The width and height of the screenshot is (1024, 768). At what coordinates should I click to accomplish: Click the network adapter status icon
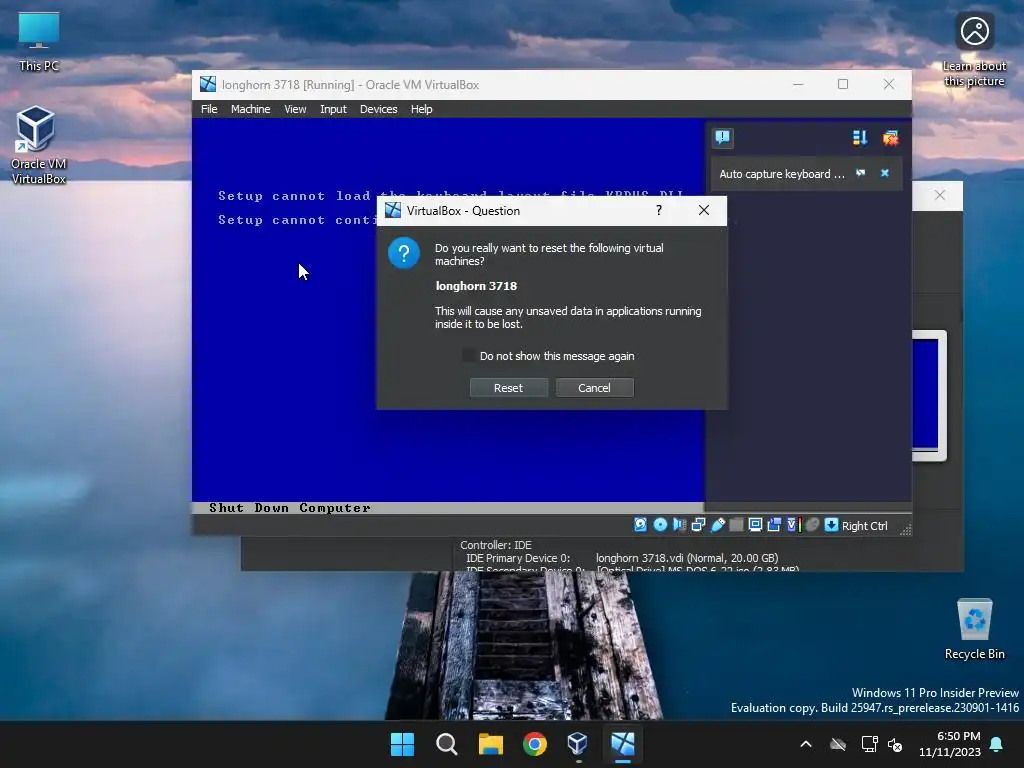click(698, 525)
